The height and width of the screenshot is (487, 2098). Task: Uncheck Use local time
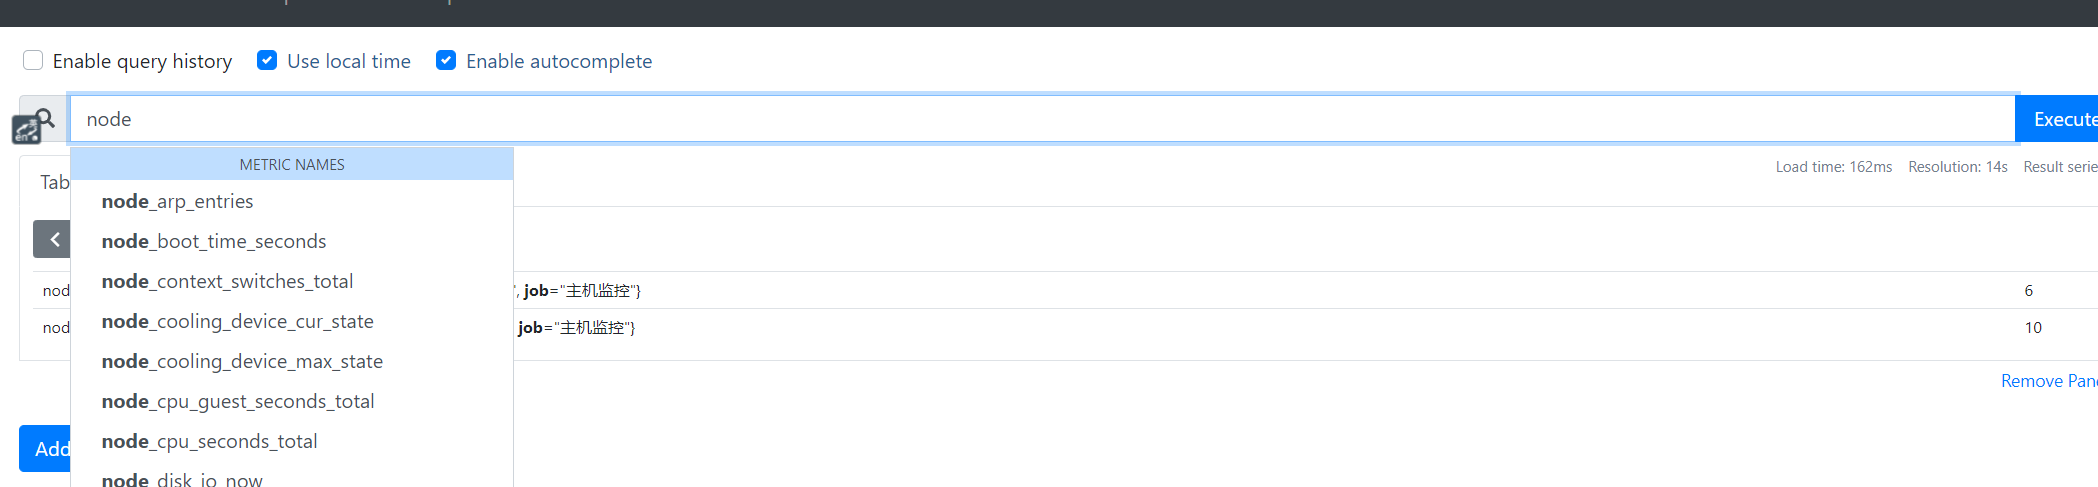(267, 60)
